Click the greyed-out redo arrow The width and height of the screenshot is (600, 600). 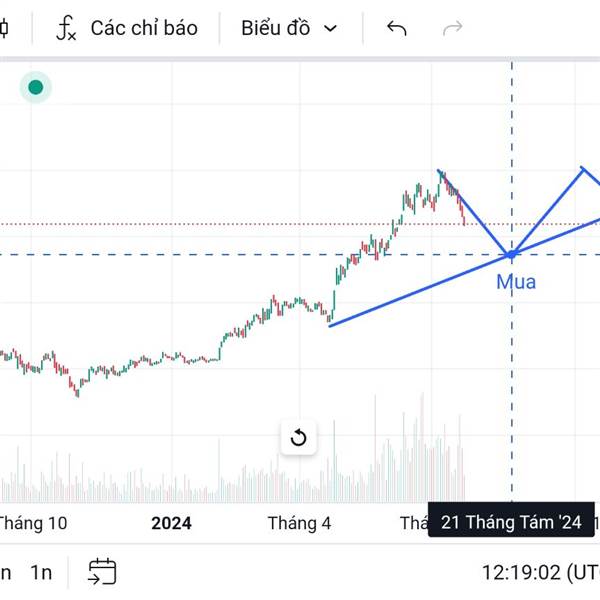pyautogui.click(x=453, y=28)
